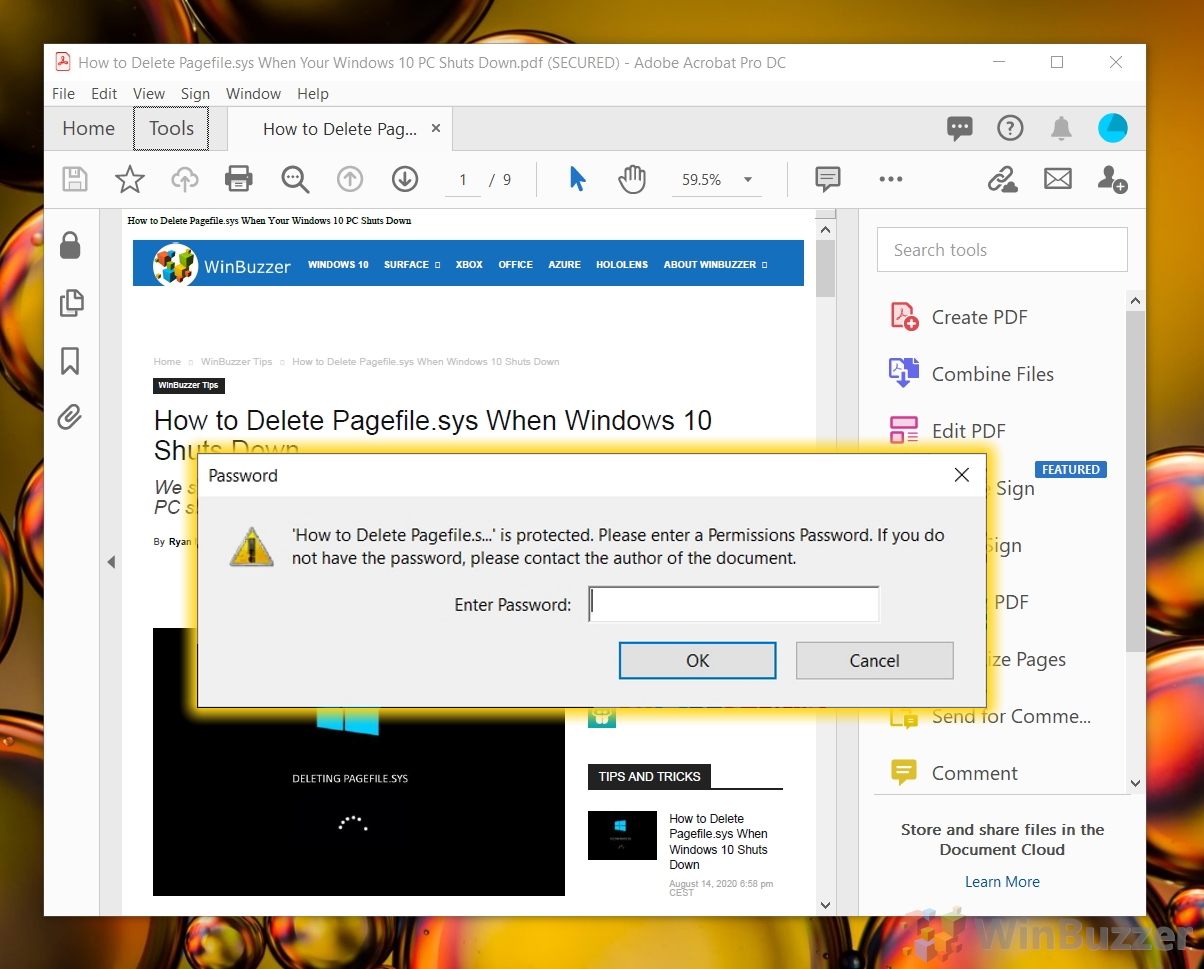
Task: Click the send by email envelope icon
Action: coord(1058,179)
